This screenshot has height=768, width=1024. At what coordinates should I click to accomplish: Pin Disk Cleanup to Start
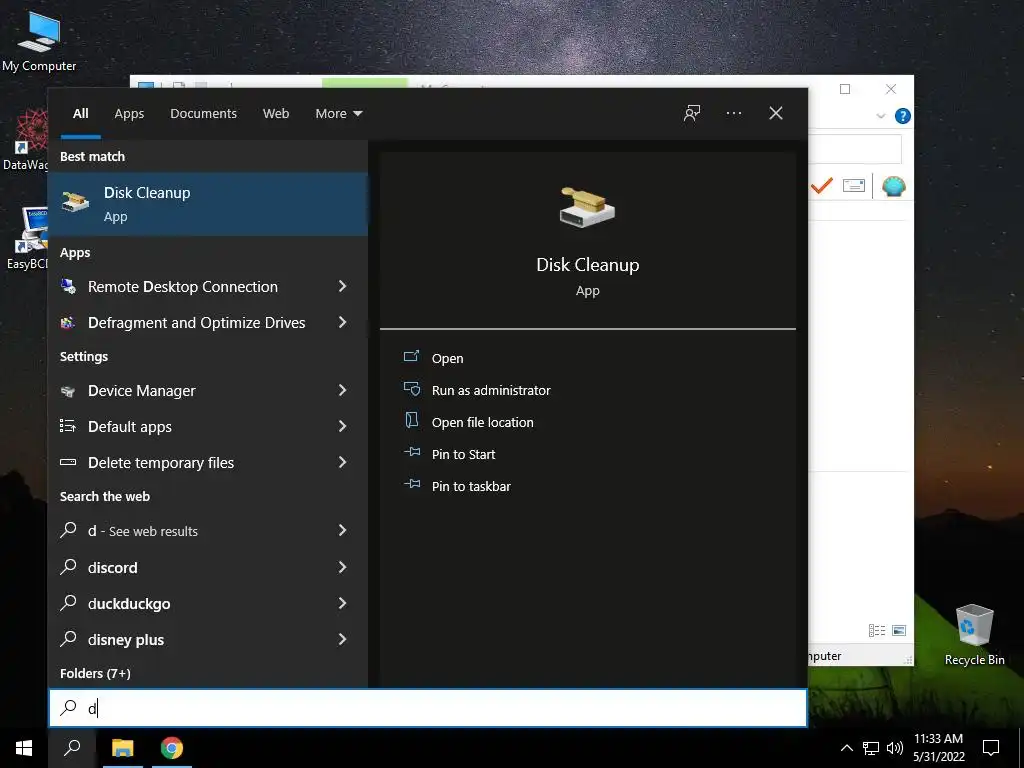coord(464,455)
